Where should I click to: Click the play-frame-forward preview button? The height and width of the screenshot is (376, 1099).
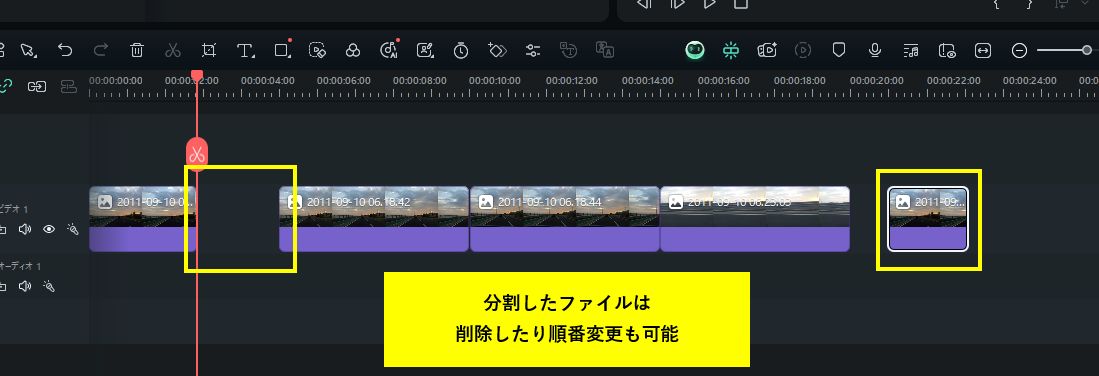pos(677,4)
